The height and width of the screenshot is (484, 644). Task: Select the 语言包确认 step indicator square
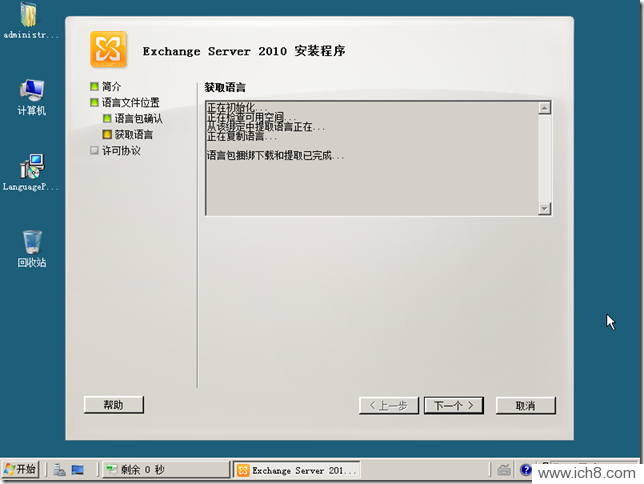point(107,118)
